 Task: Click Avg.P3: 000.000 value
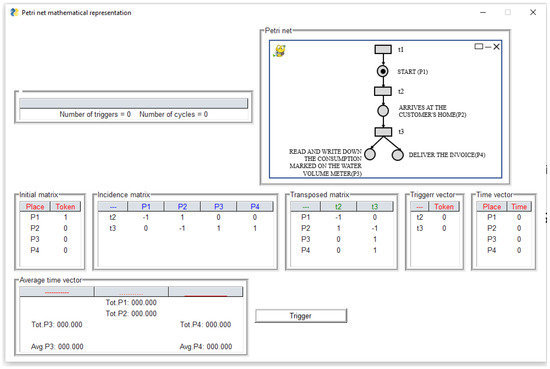[x=57, y=347]
